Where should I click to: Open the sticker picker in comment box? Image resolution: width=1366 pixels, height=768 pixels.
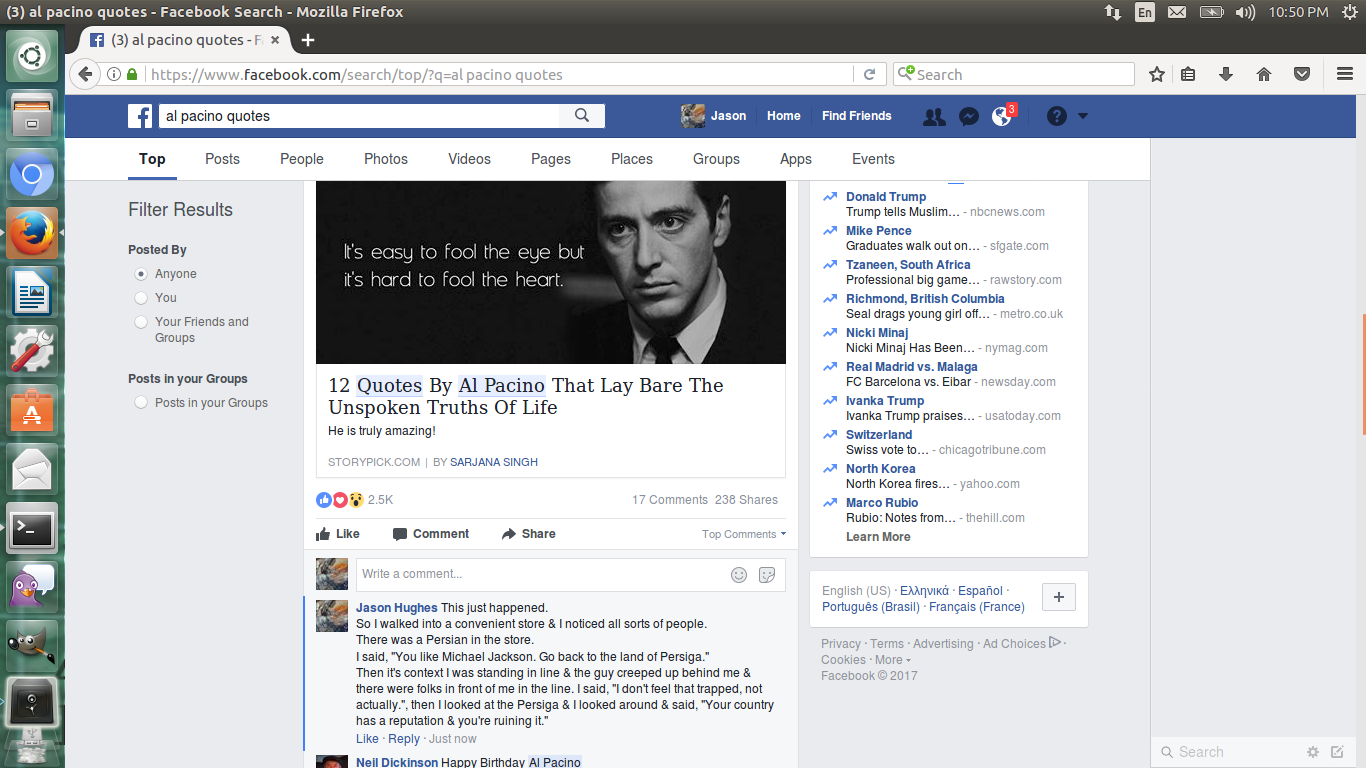point(767,574)
